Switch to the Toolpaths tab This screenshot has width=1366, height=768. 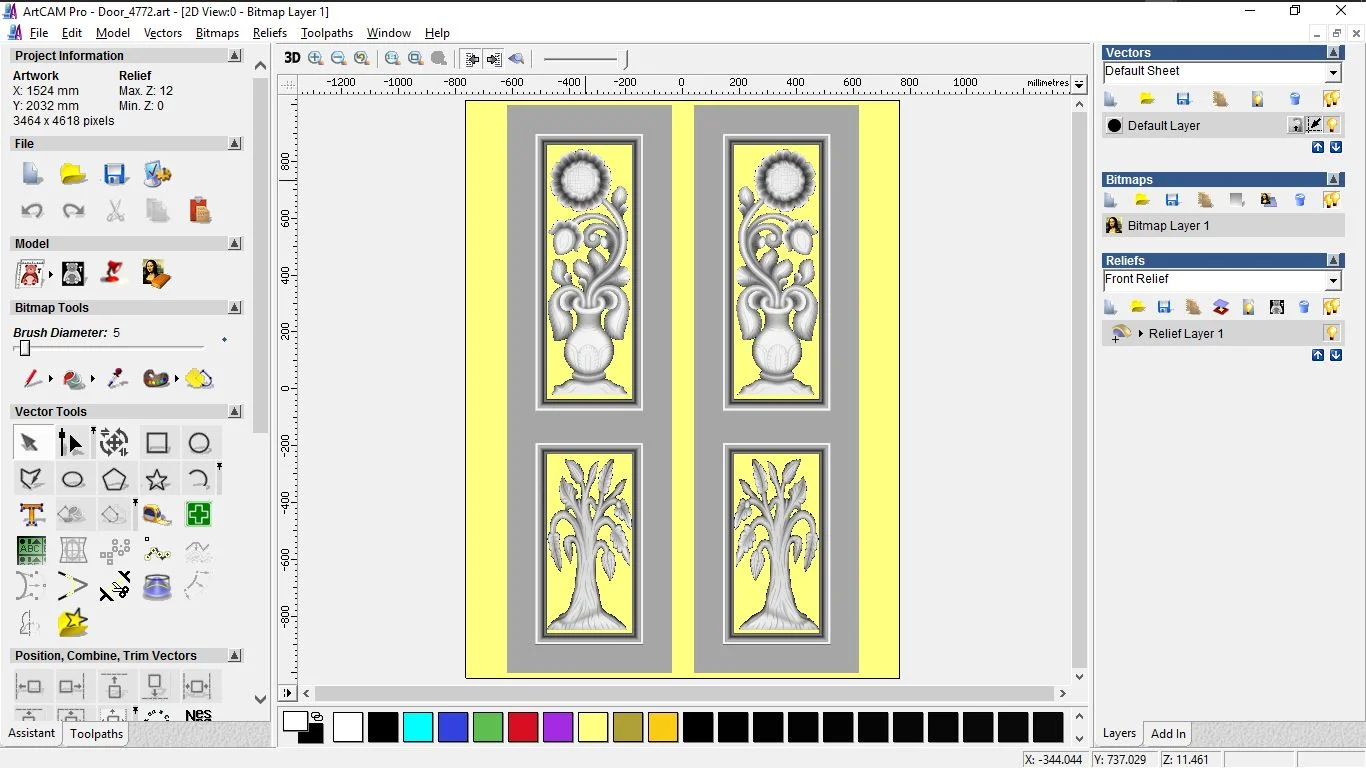pyautogui.click(x=96, y=734)
